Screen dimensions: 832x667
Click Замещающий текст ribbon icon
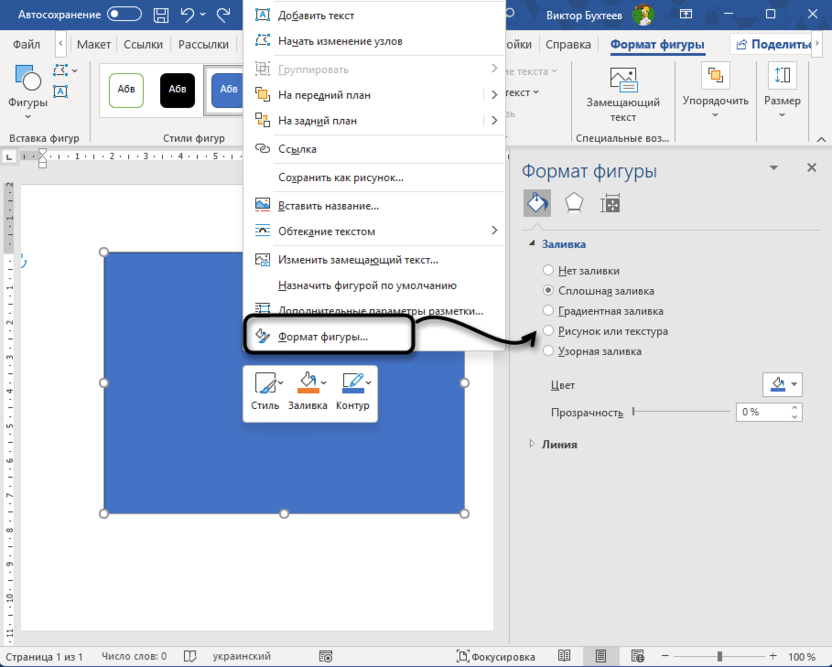coord(623,95)
